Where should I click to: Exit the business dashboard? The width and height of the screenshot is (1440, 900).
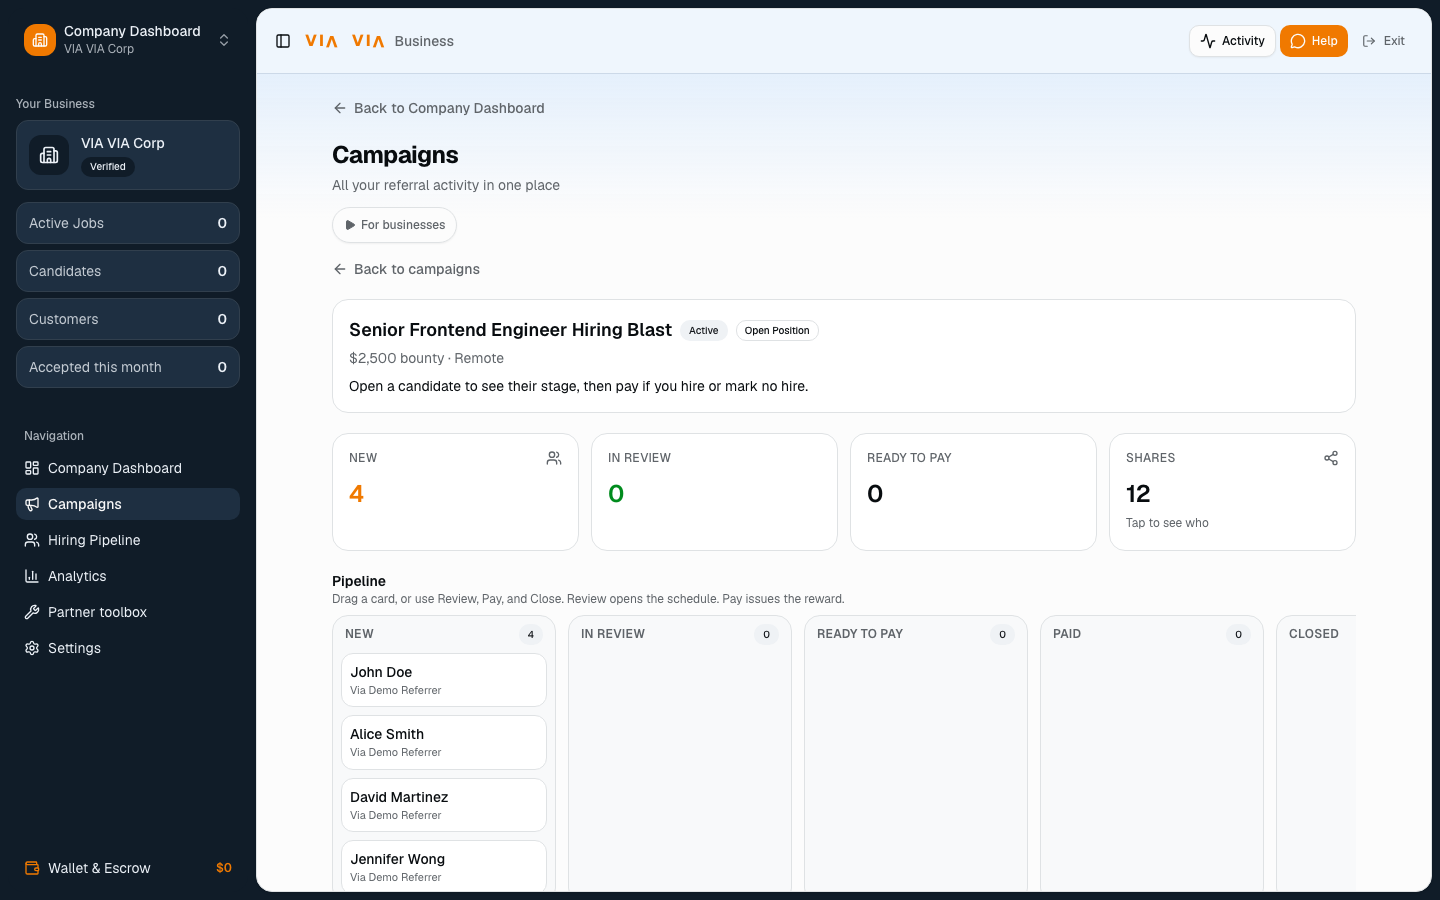point(1384,41)
